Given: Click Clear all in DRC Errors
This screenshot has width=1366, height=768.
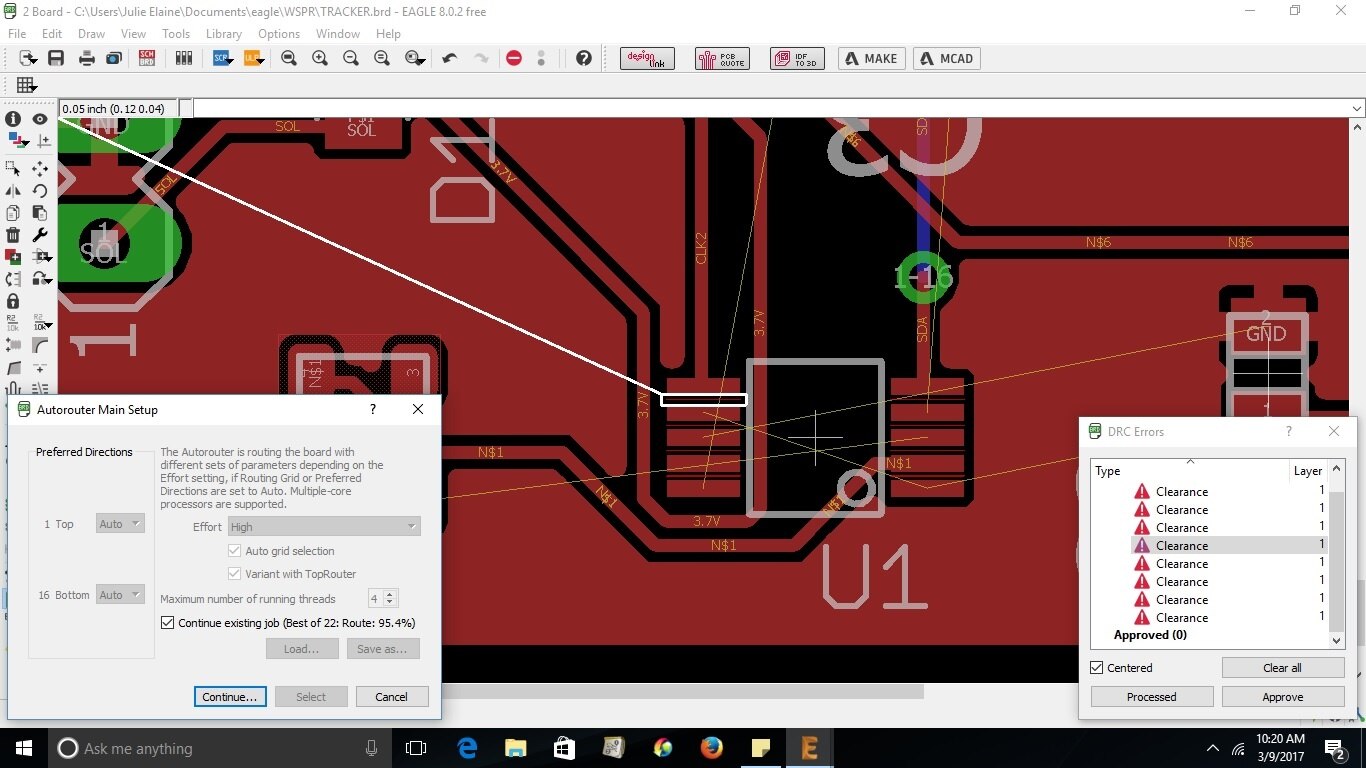Looking at the screenshot, I should [1282, 668].
